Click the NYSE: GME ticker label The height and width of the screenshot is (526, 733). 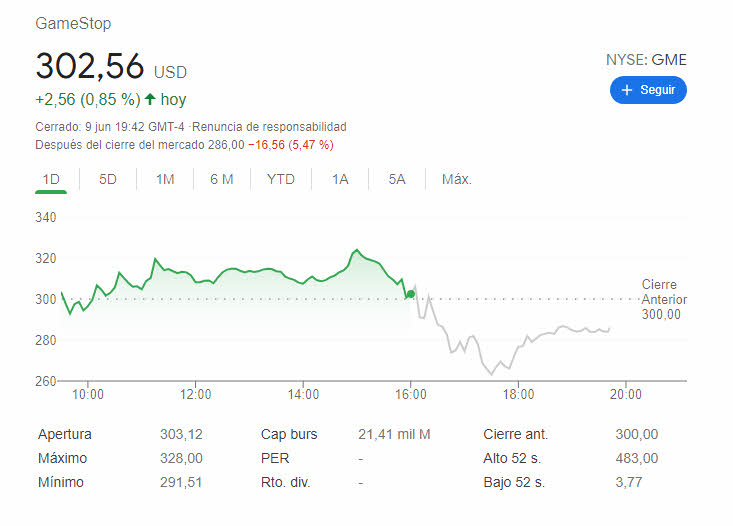pos(646,59)
